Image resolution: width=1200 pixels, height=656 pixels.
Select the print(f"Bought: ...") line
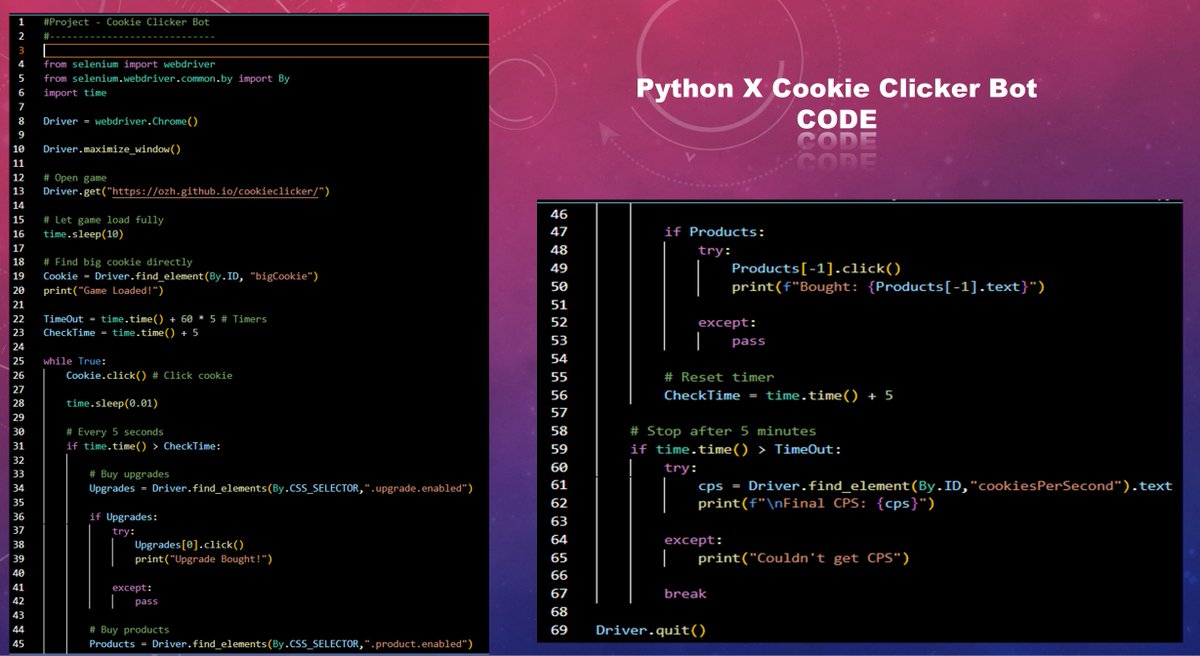pyautogui.click(x=888, y=287)
